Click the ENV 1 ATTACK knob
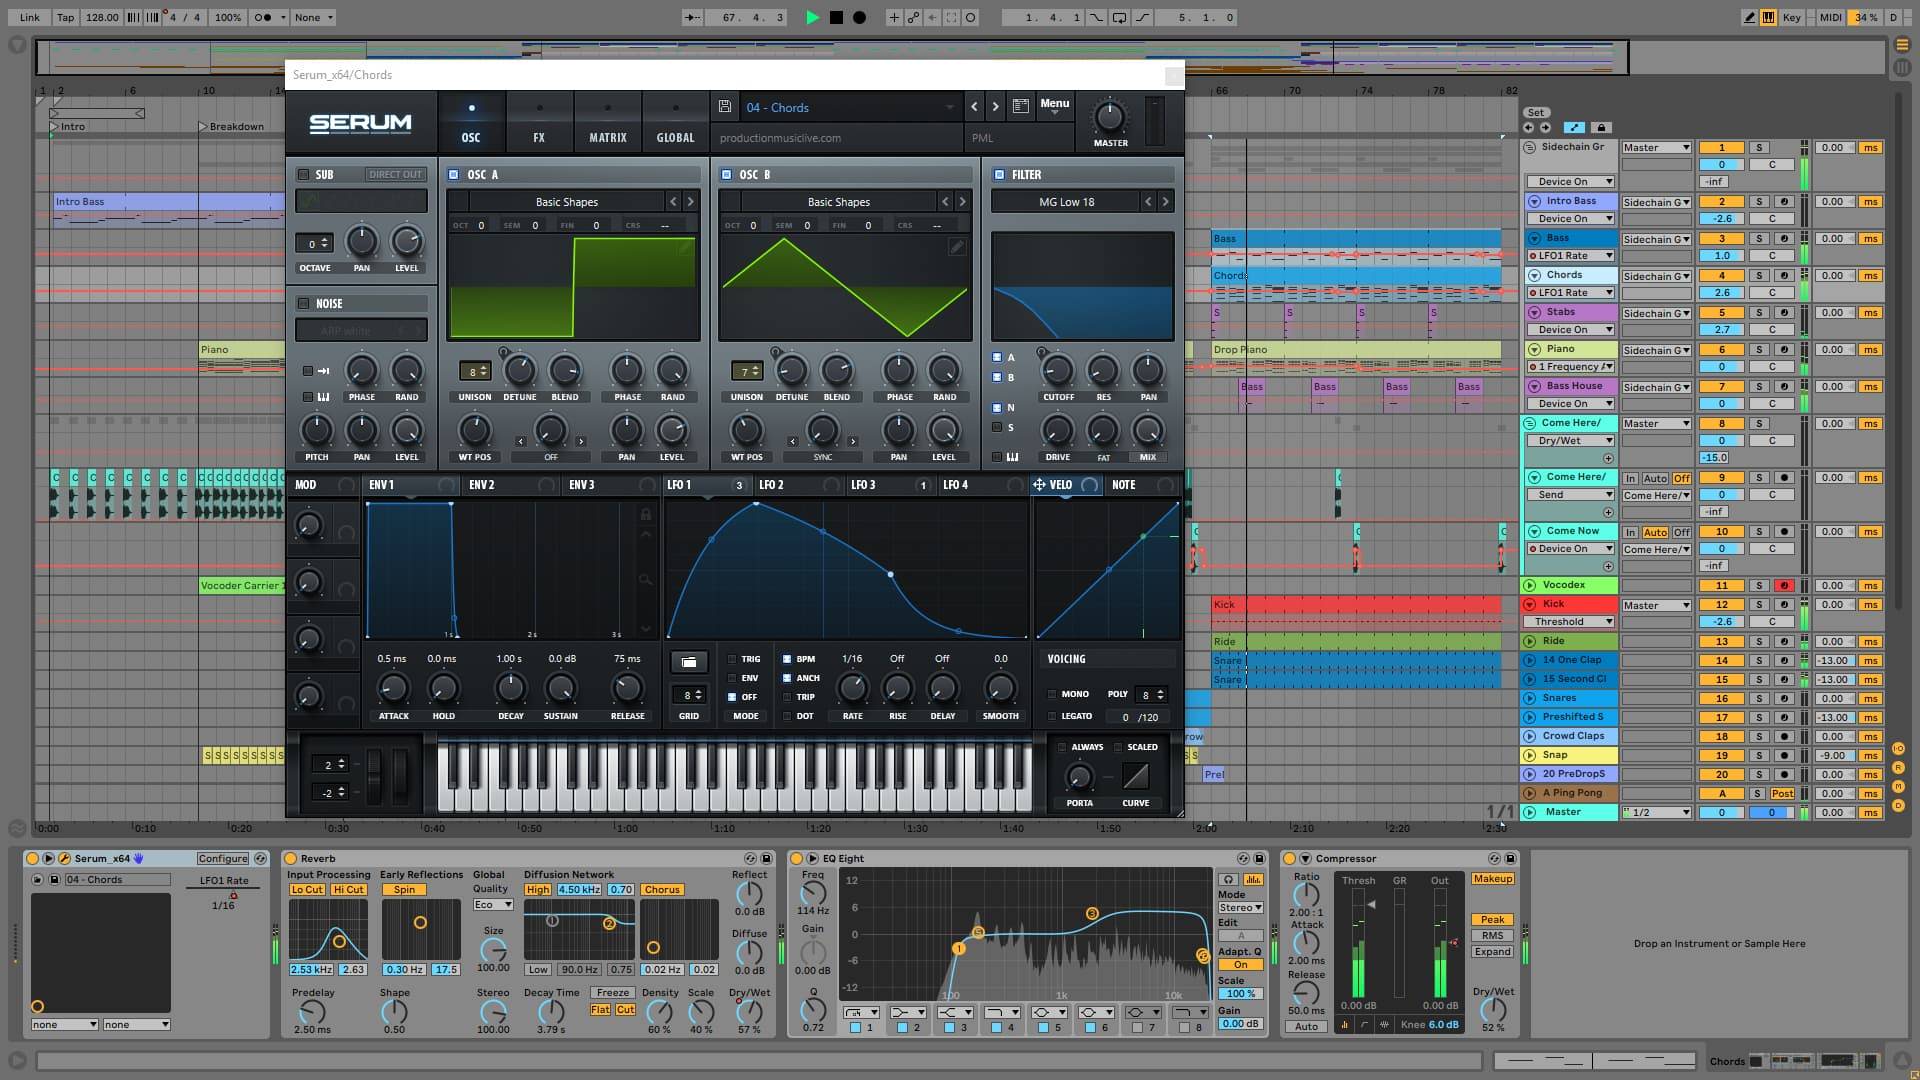The width and height of the screenshot is (1920, 1080). (393, 688)
